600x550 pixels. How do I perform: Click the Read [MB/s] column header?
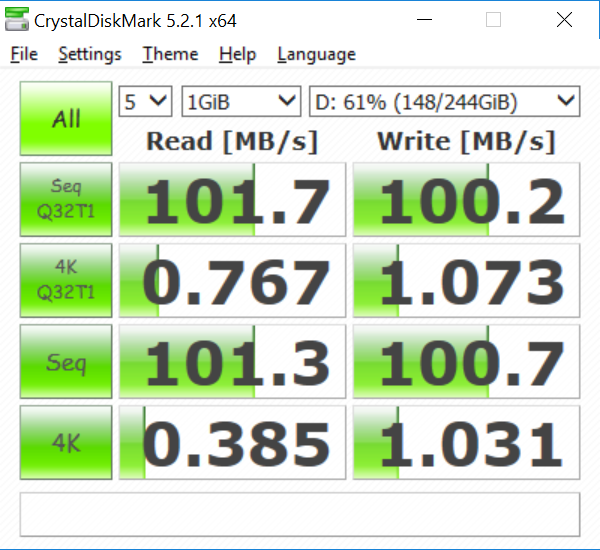(x=232, y=142)
